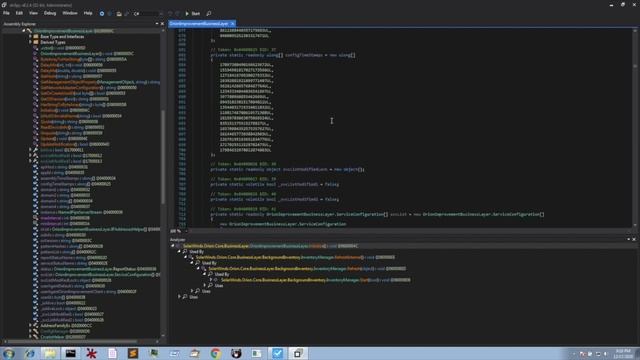This screenshot has height=360, width=640.
Task: Click the Start debugging button
Action: [x=193, y=13]
